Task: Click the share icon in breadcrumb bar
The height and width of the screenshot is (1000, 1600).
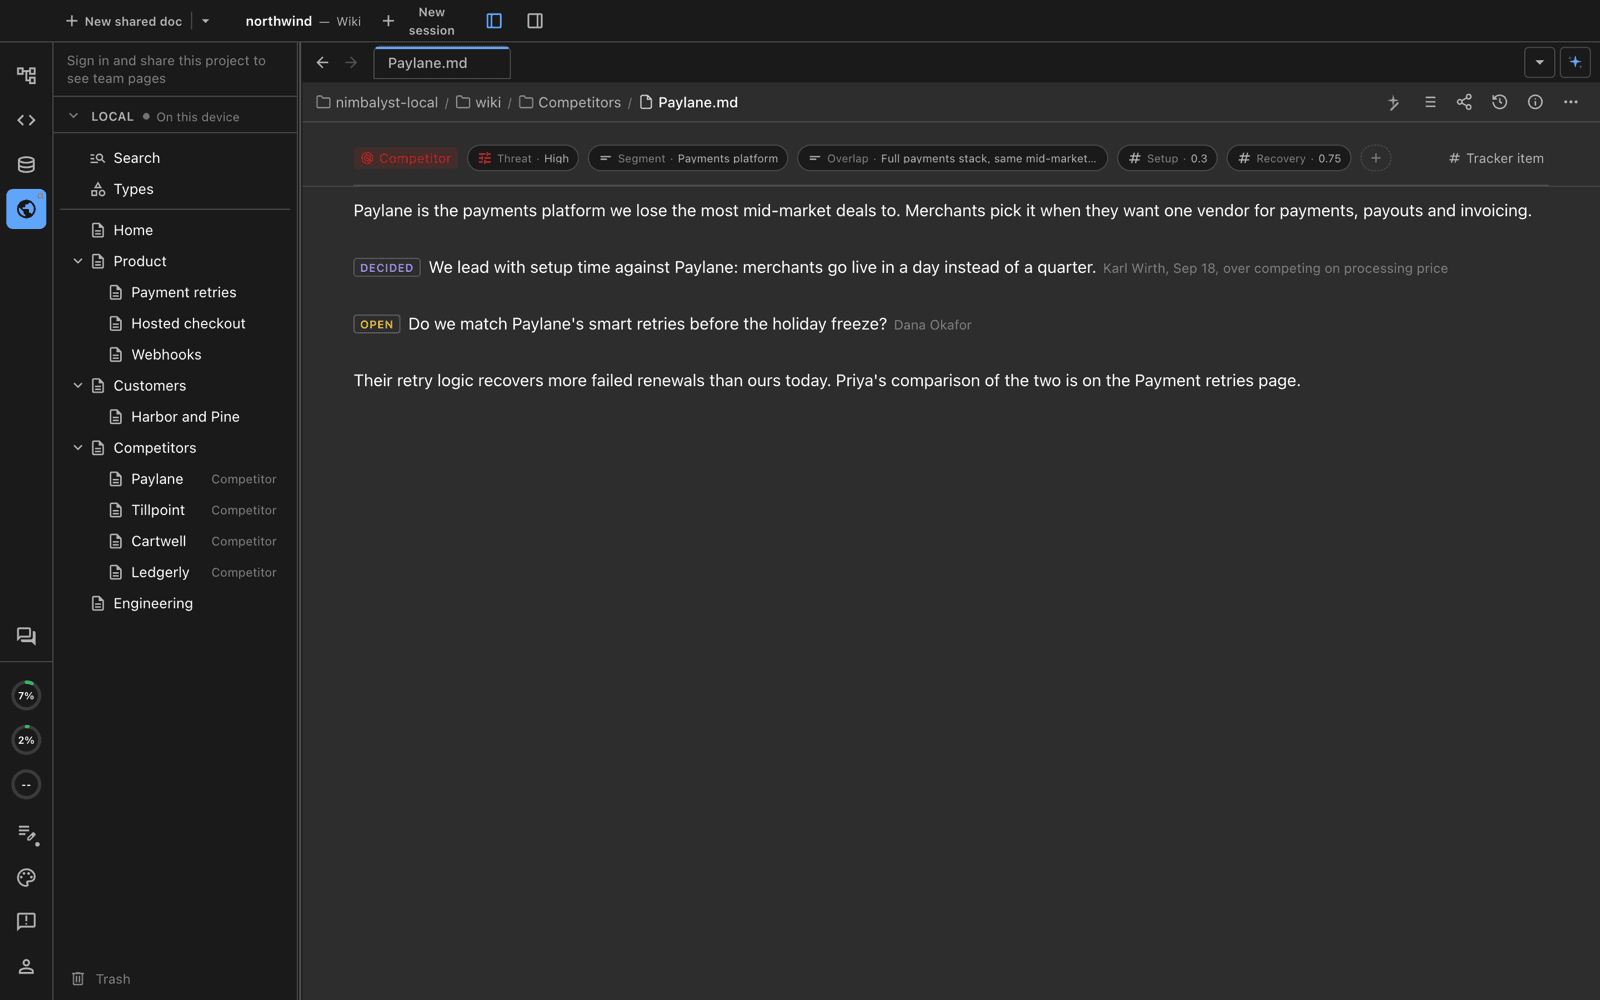Action: pos(1464,102)
